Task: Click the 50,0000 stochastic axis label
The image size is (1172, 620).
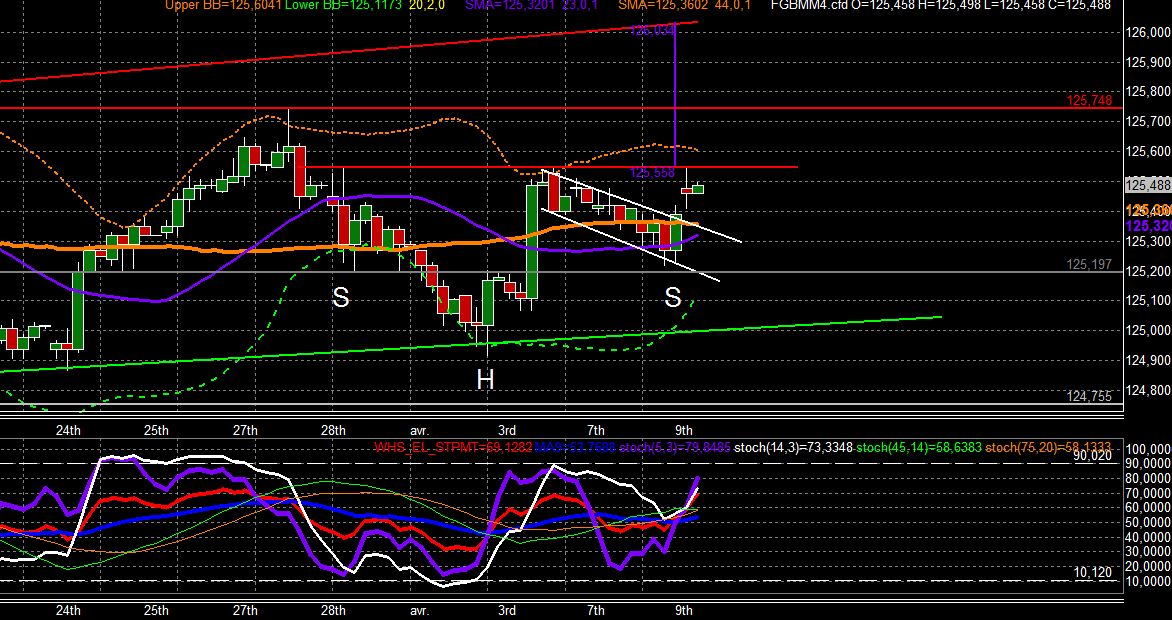Action: point(1148,523)
